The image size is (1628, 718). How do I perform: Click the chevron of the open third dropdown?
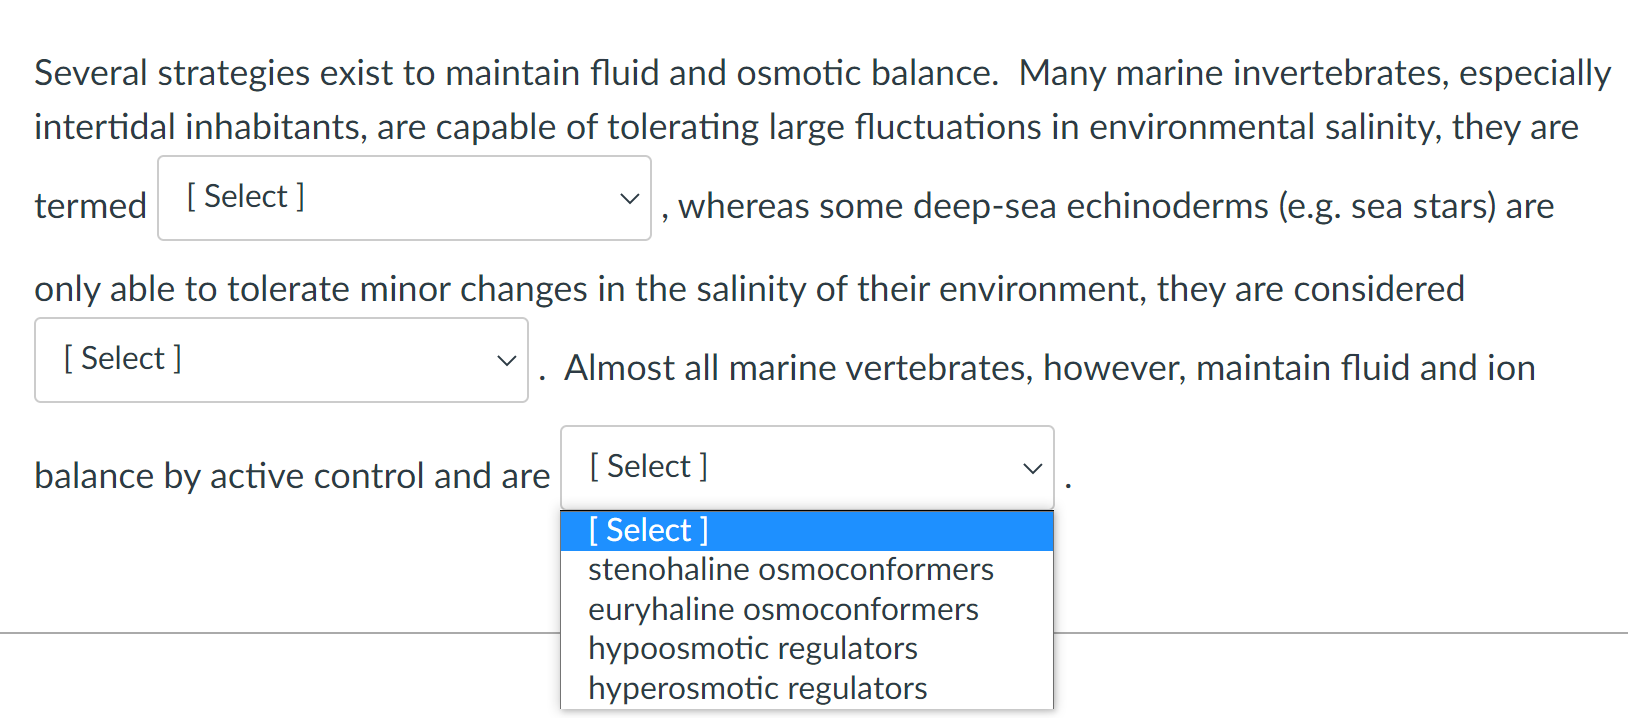pyautogui.click(x=1032, y=468)
